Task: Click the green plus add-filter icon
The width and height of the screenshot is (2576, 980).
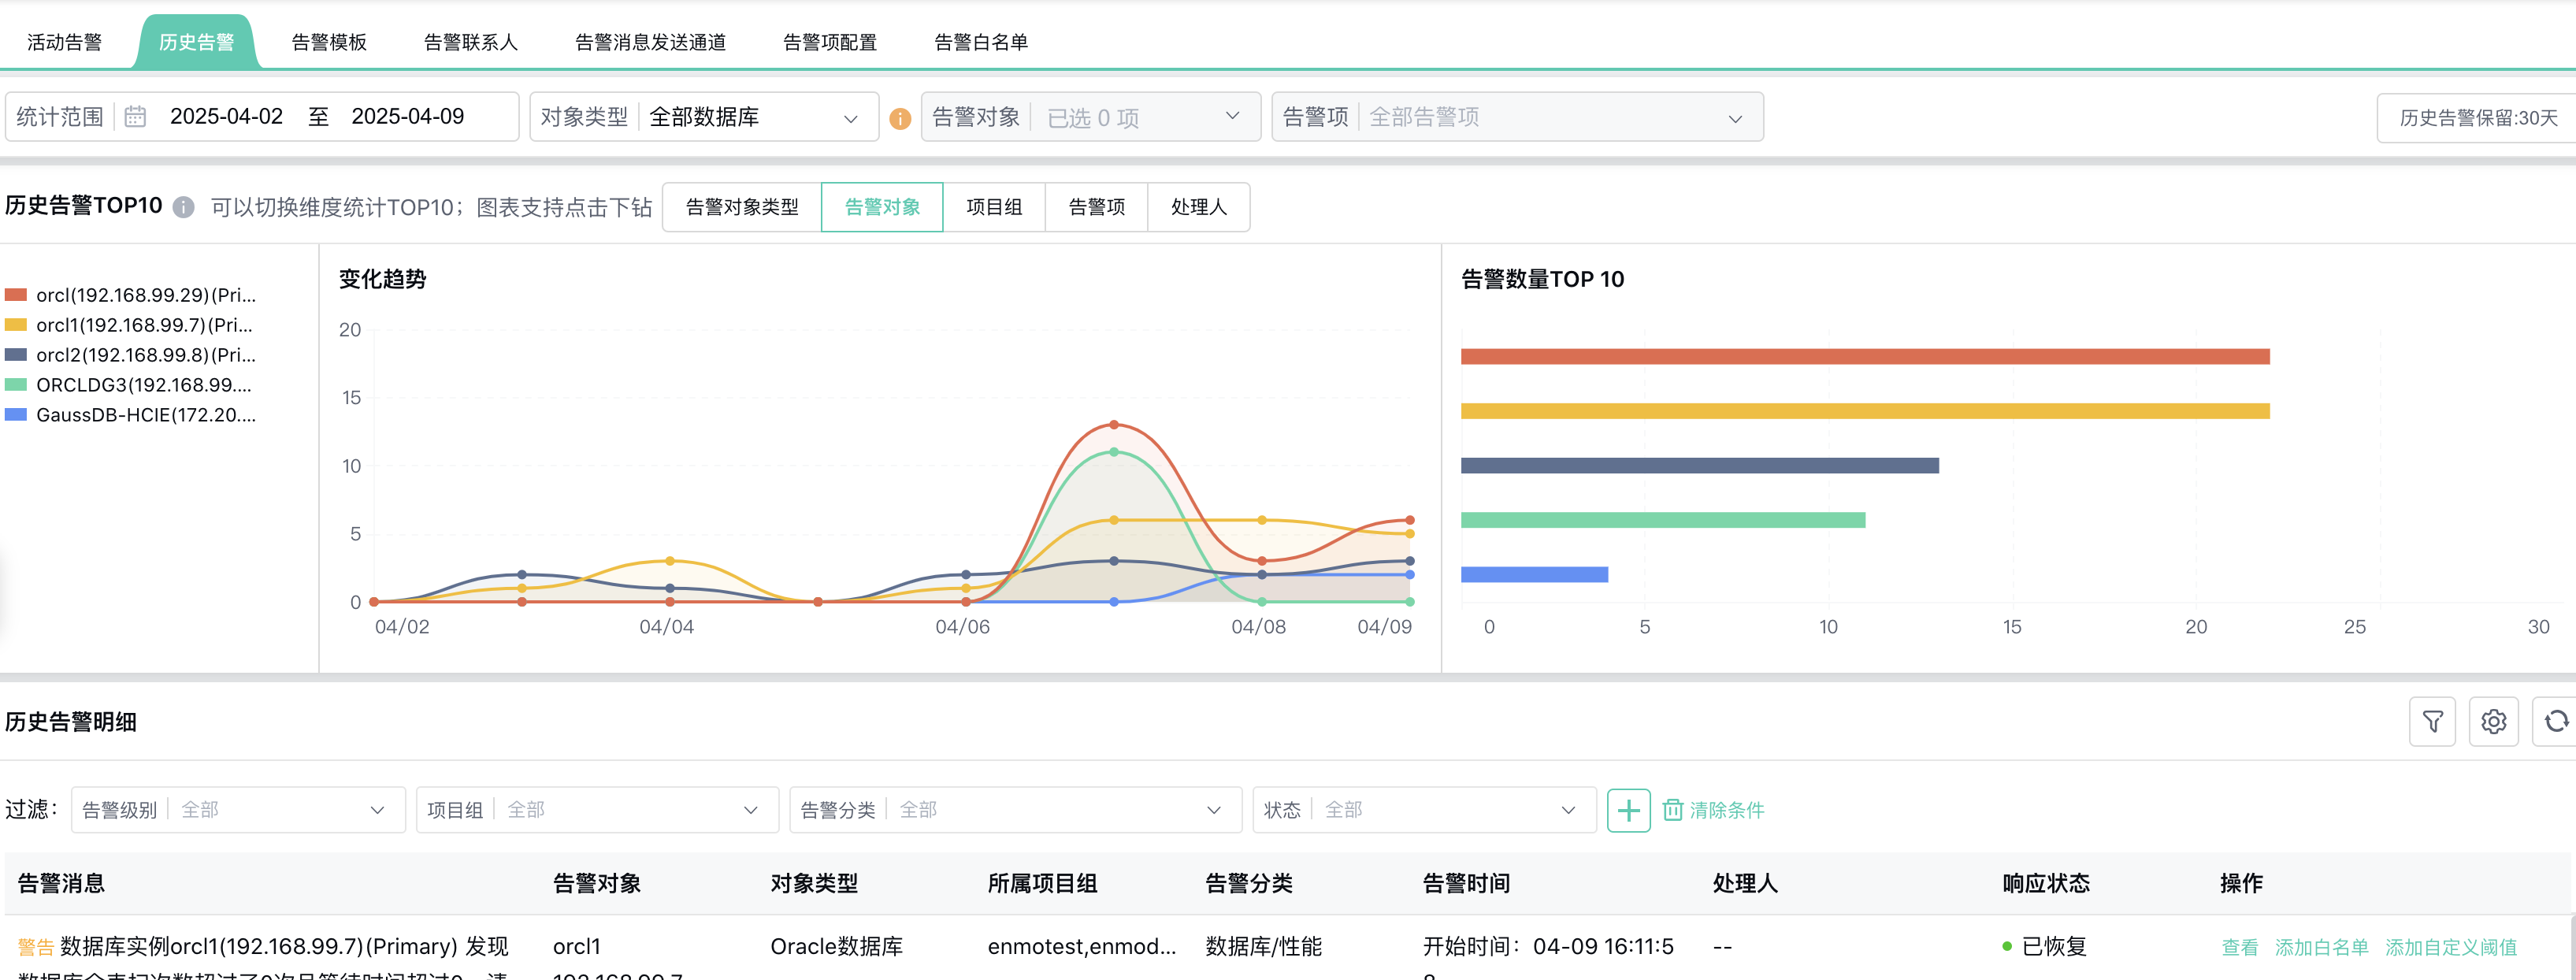Action: (1628, 810)
